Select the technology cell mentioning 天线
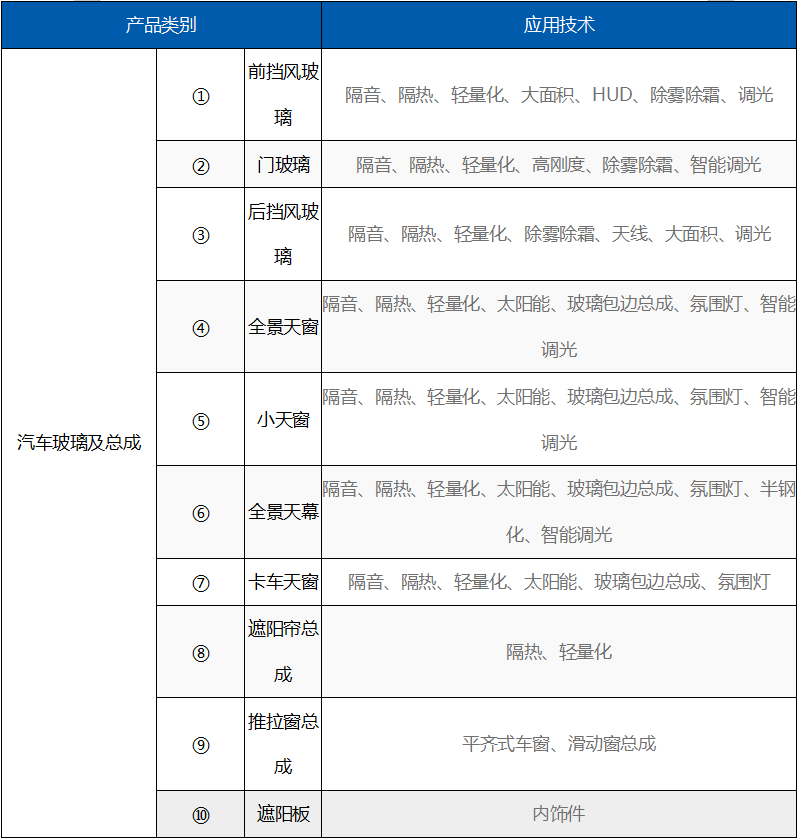The width and height of the screenshot is (797, 838). tap(559, 234)
